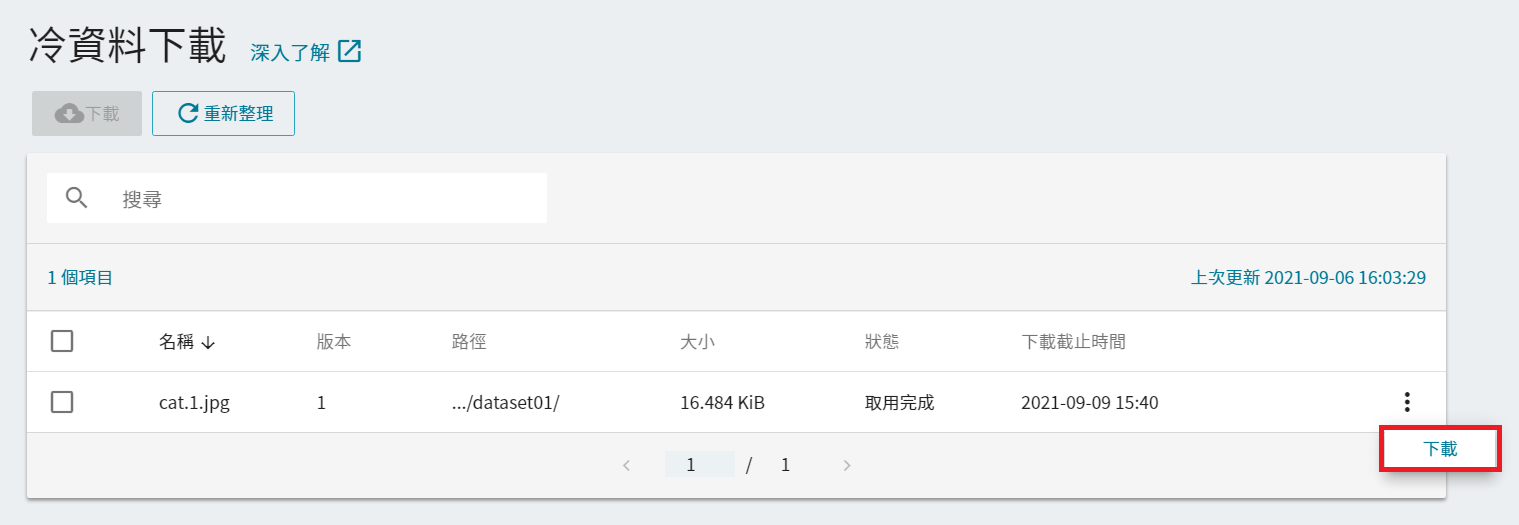The height and width of the screenshot is (525, 1519).
Task: Sort by the 狀態 column header
Action: 881,342
